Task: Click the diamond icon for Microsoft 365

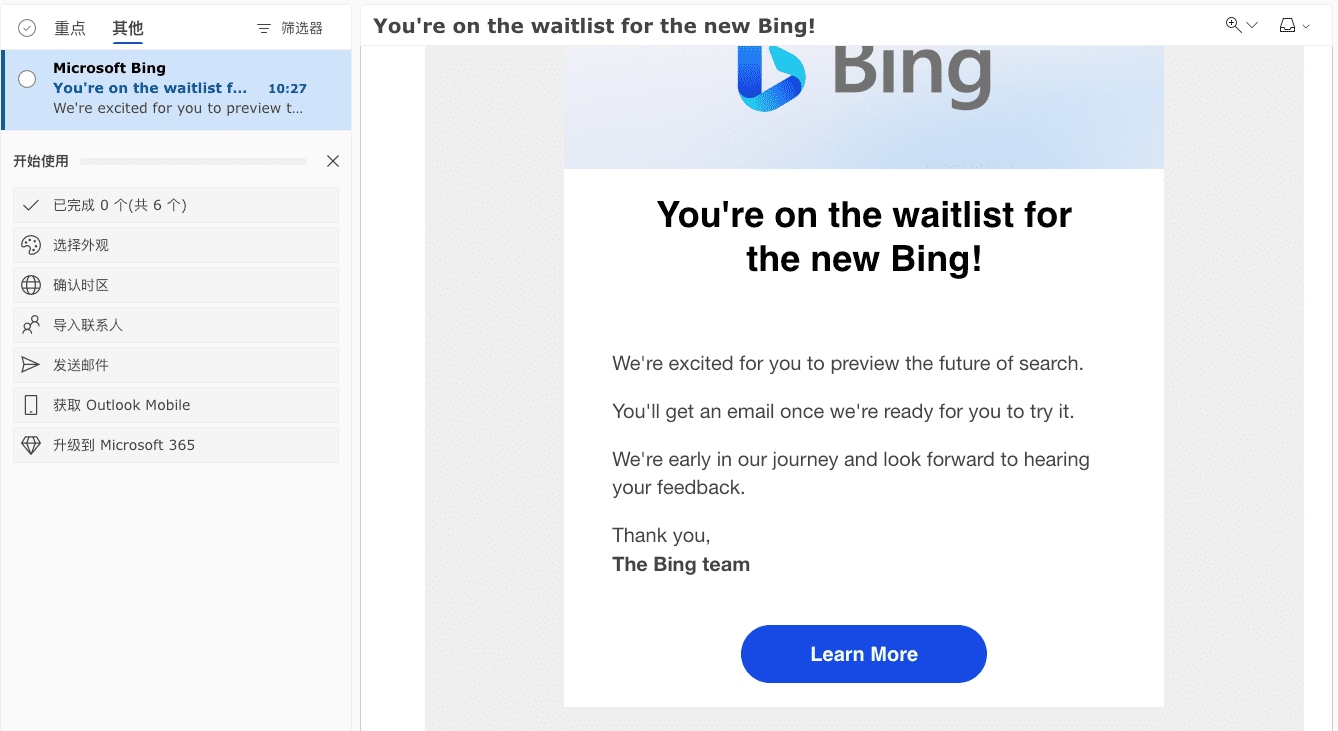Action: 31,445
